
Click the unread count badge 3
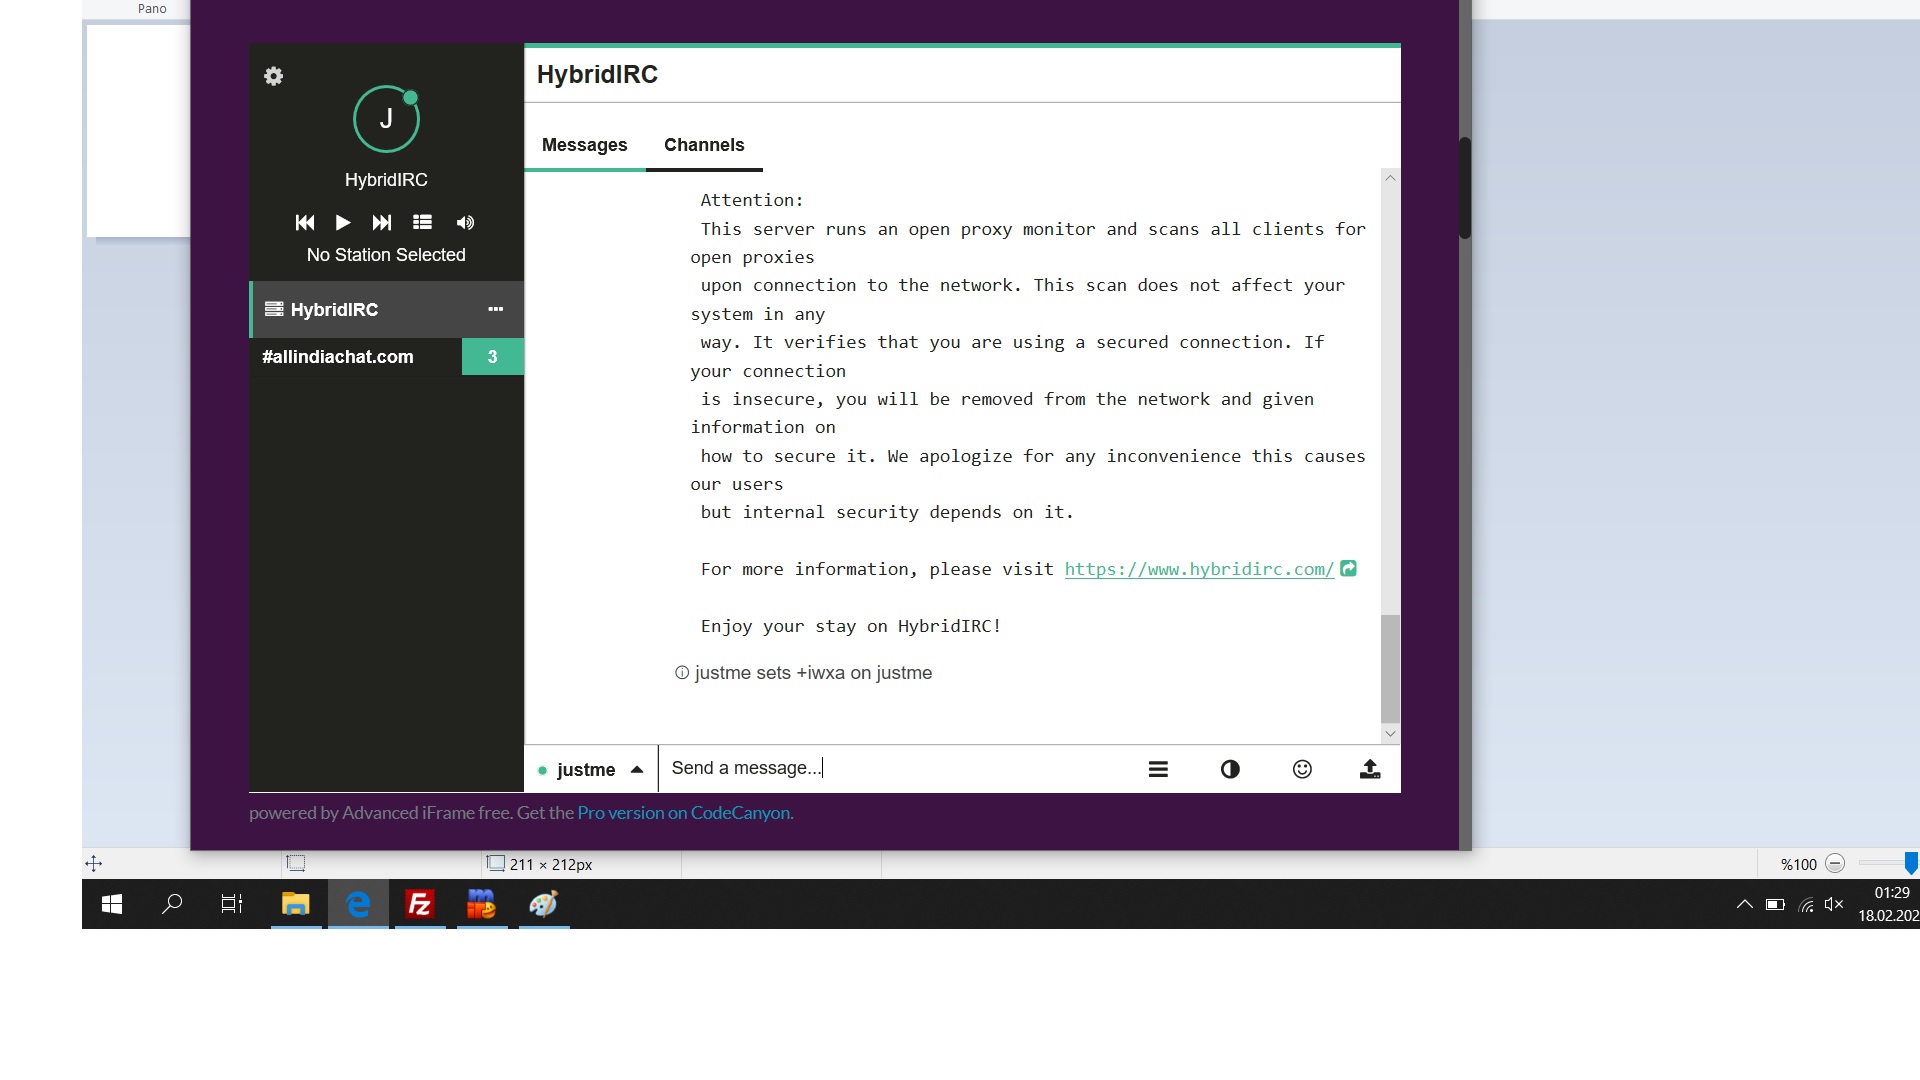click(x=492, y=357)
